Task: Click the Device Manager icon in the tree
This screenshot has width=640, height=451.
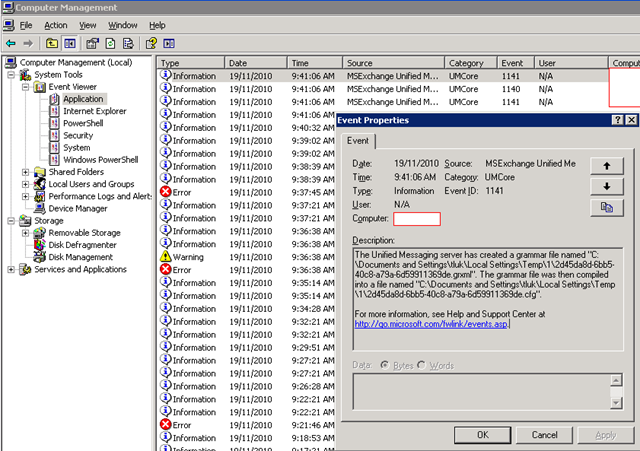Action: click(40, 209)
